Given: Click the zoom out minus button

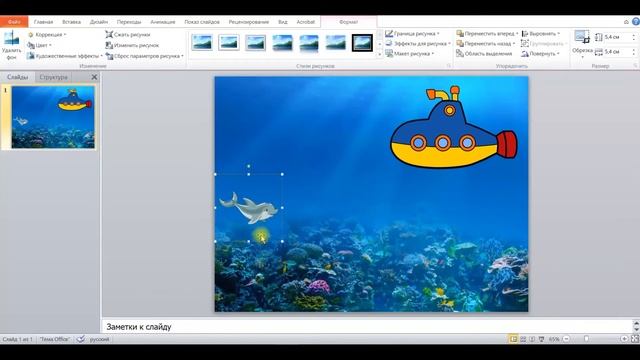Looking at the screenshot, I should tap(567, 339).
